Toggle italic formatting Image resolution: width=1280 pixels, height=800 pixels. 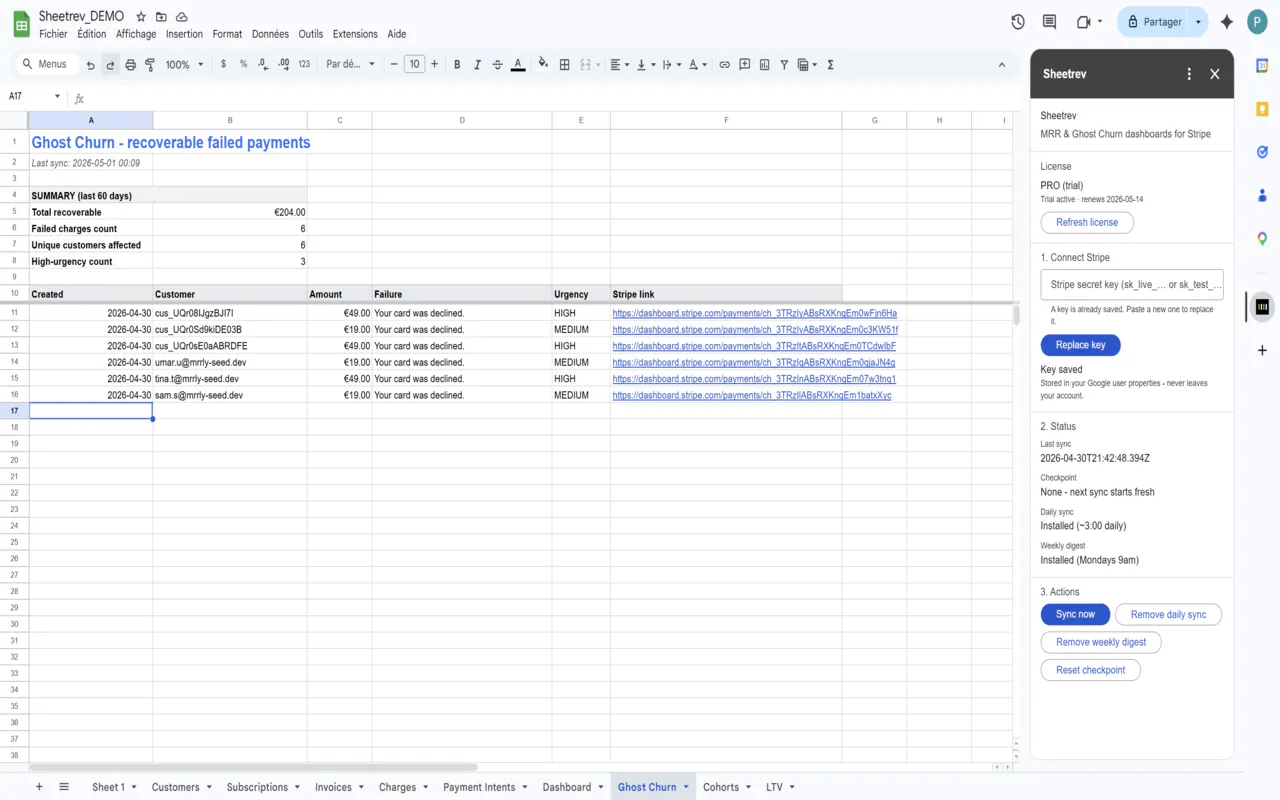pyautogui.click(x=477, y=65)
